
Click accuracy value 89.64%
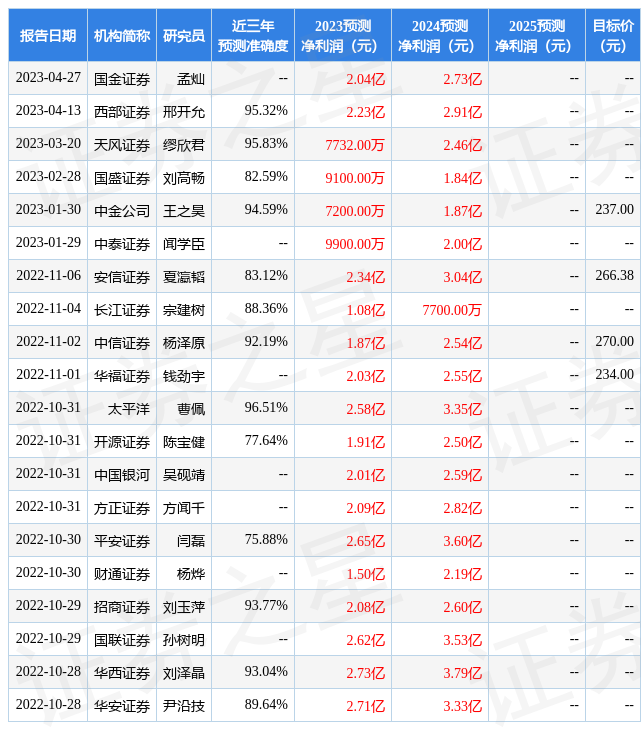click(x=266, y=705)
